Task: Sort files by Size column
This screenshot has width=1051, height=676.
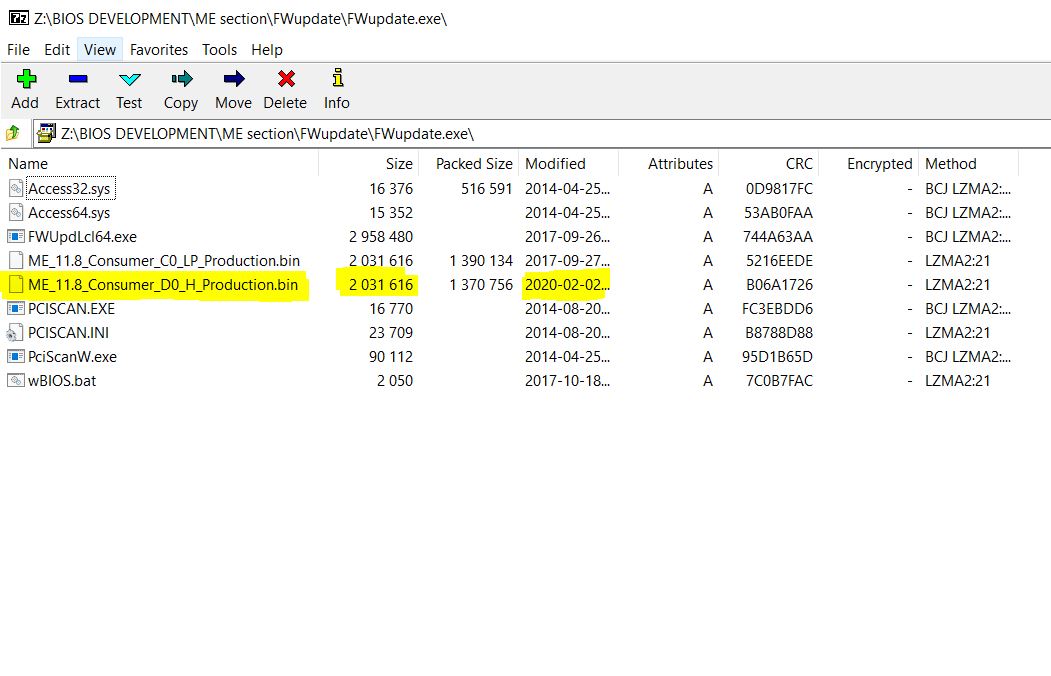Action: 369,163
